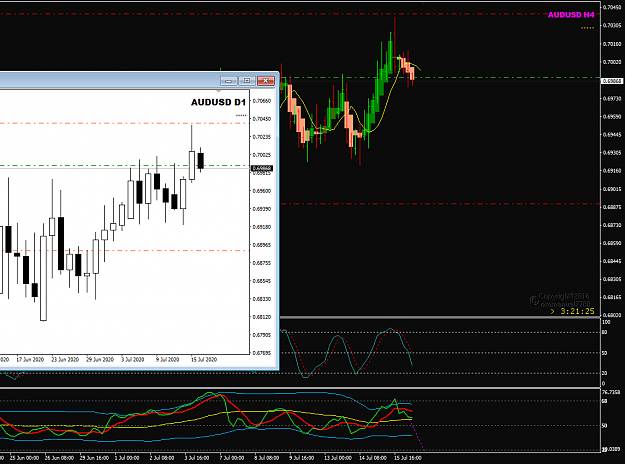625x464 pixels.
Task: Click the AUDUSD D1 chart title
Action: 218,102
